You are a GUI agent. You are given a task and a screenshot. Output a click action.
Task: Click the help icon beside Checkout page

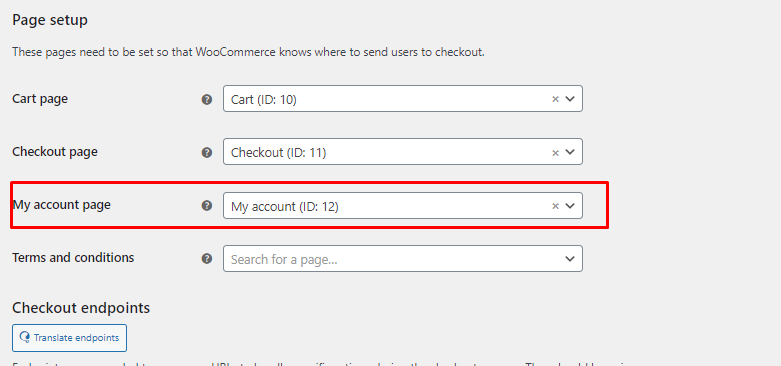(207, 152)
